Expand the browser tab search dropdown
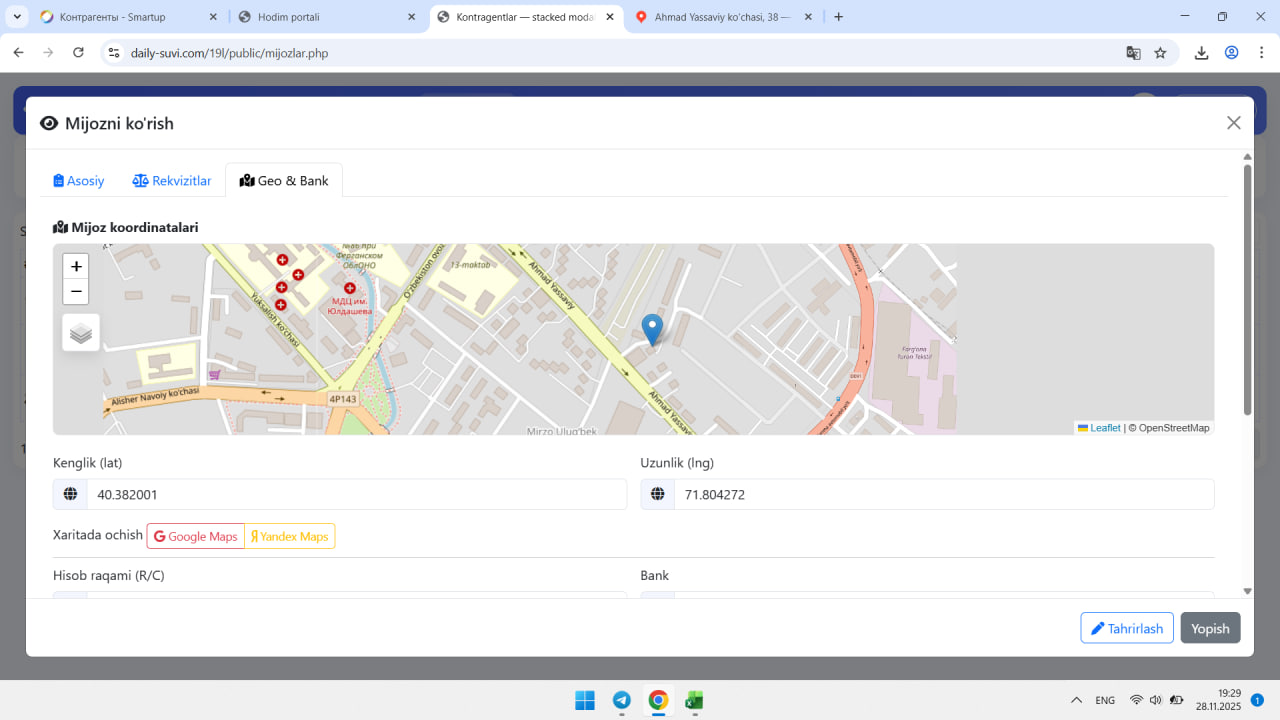Image resolution: width=1280 pixels, height=720 pixels. tap(17, 17)
